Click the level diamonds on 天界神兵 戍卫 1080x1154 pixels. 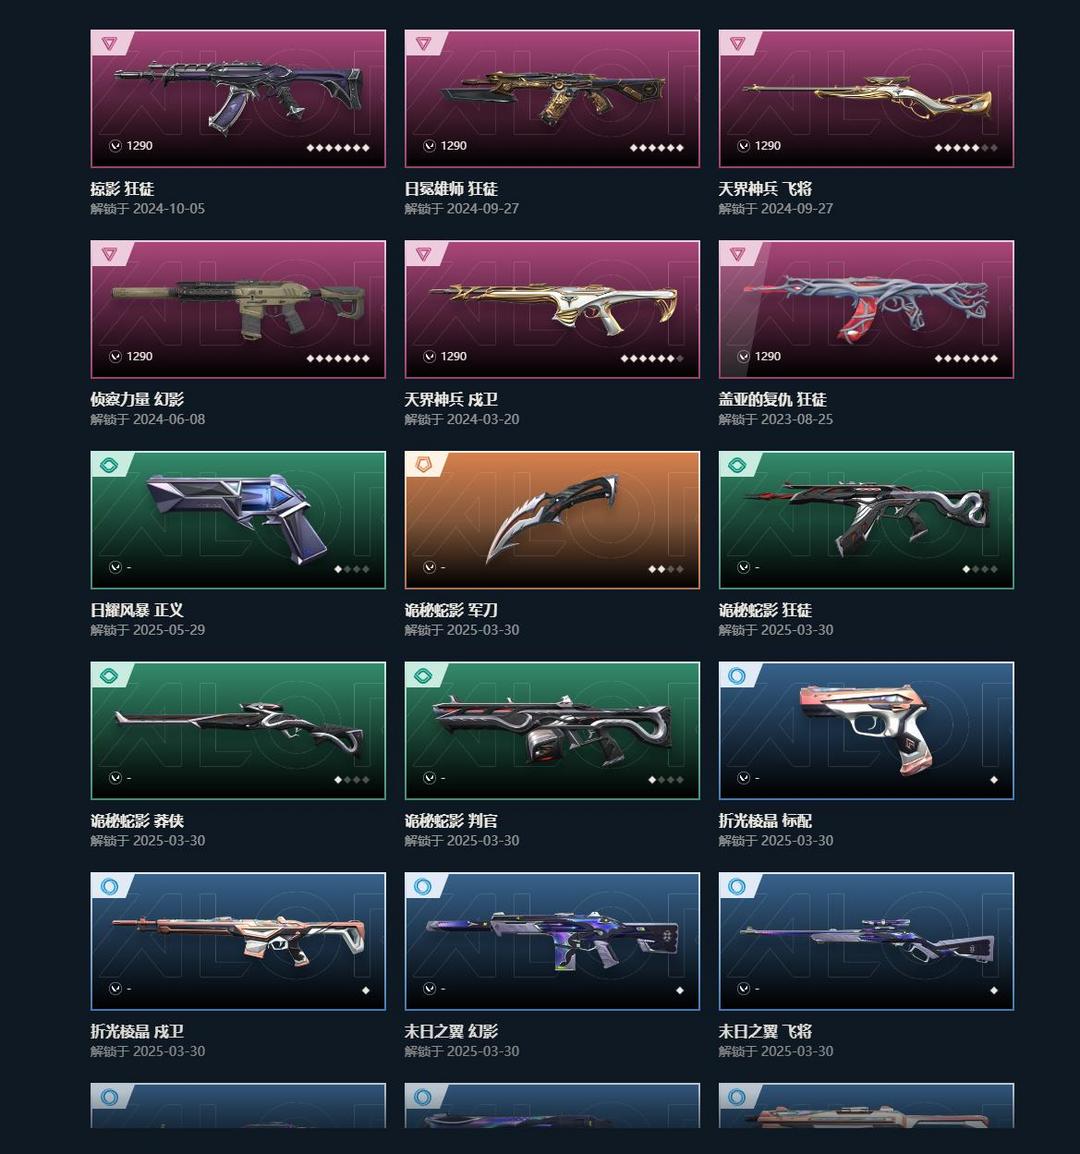tap(652, 358)
